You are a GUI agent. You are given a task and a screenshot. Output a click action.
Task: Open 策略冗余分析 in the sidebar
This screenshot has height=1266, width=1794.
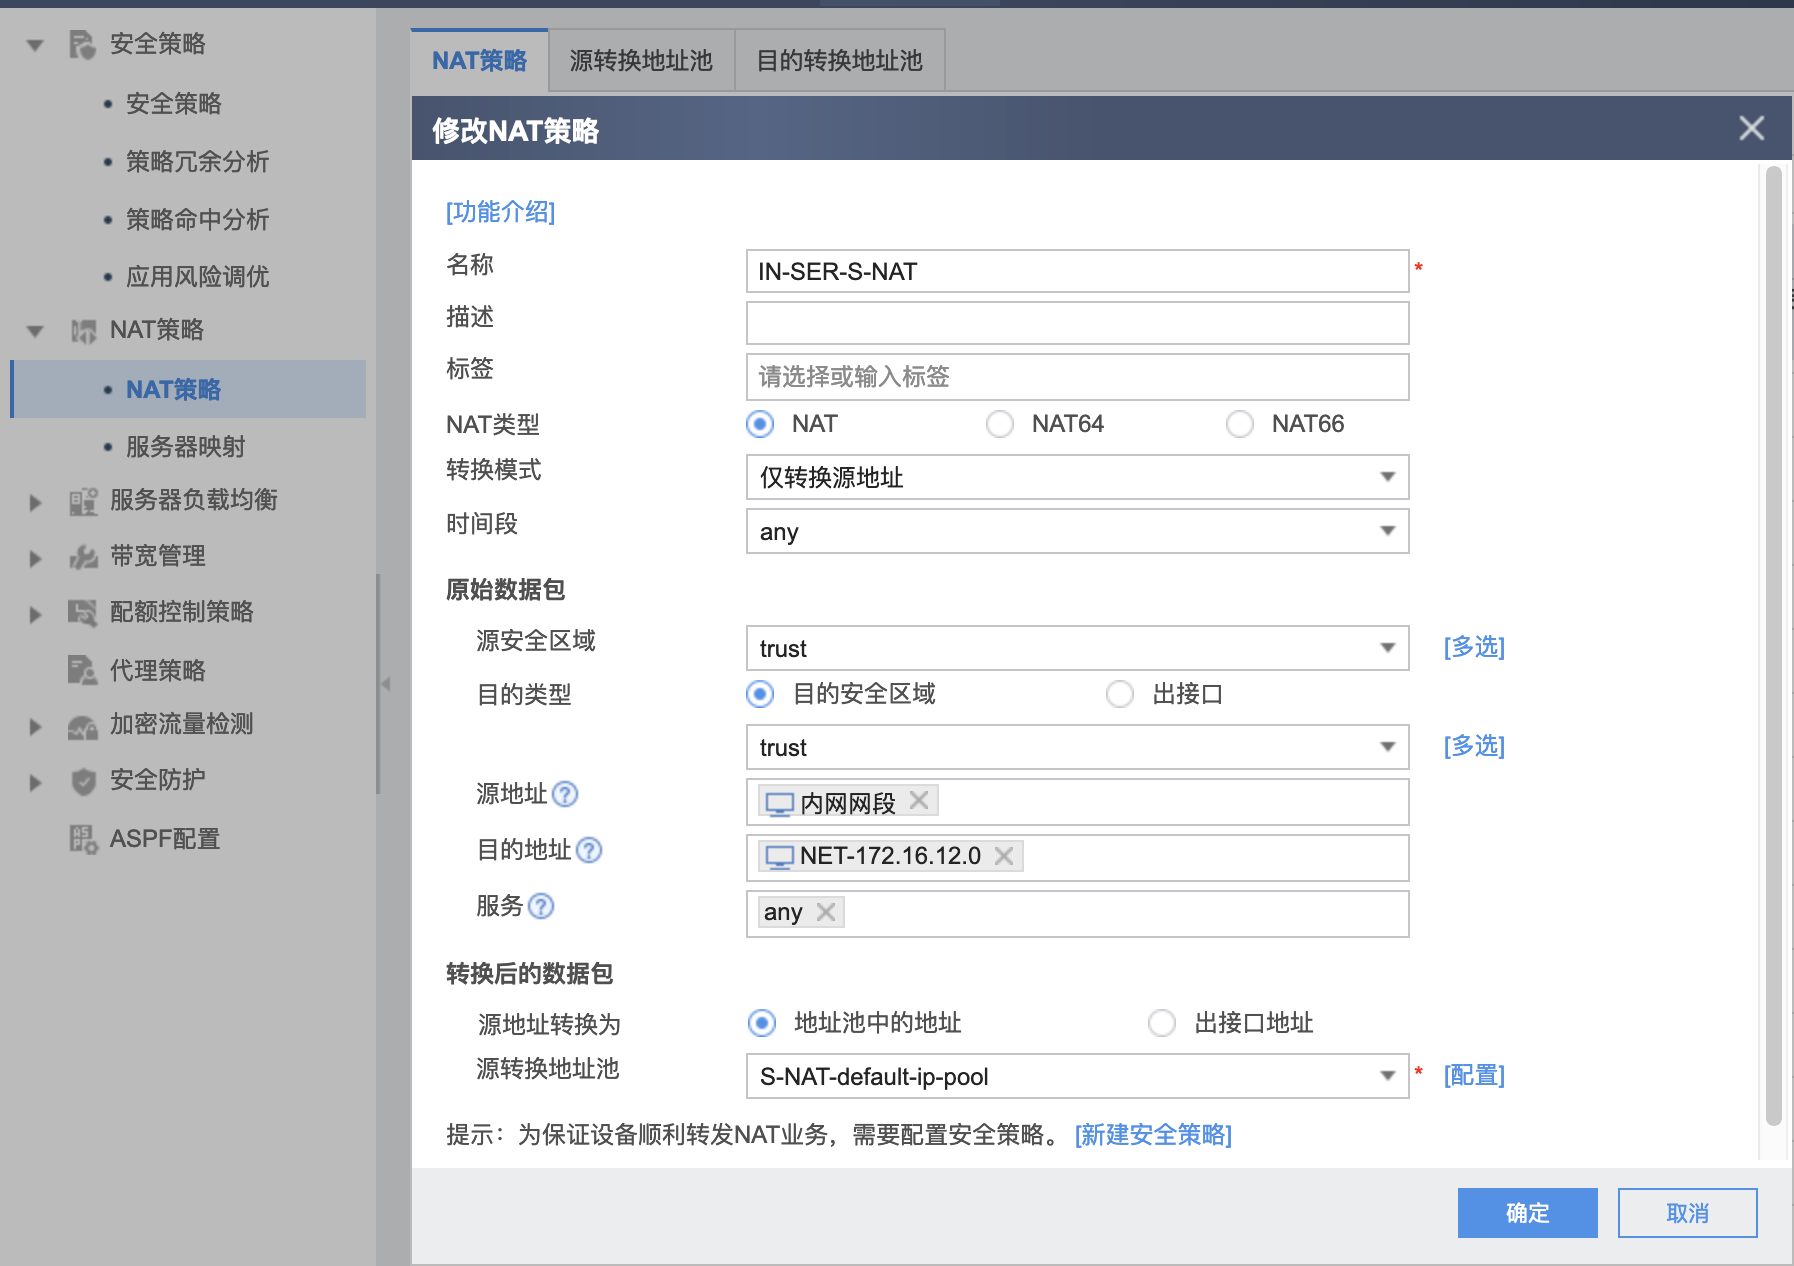(198, 162)
